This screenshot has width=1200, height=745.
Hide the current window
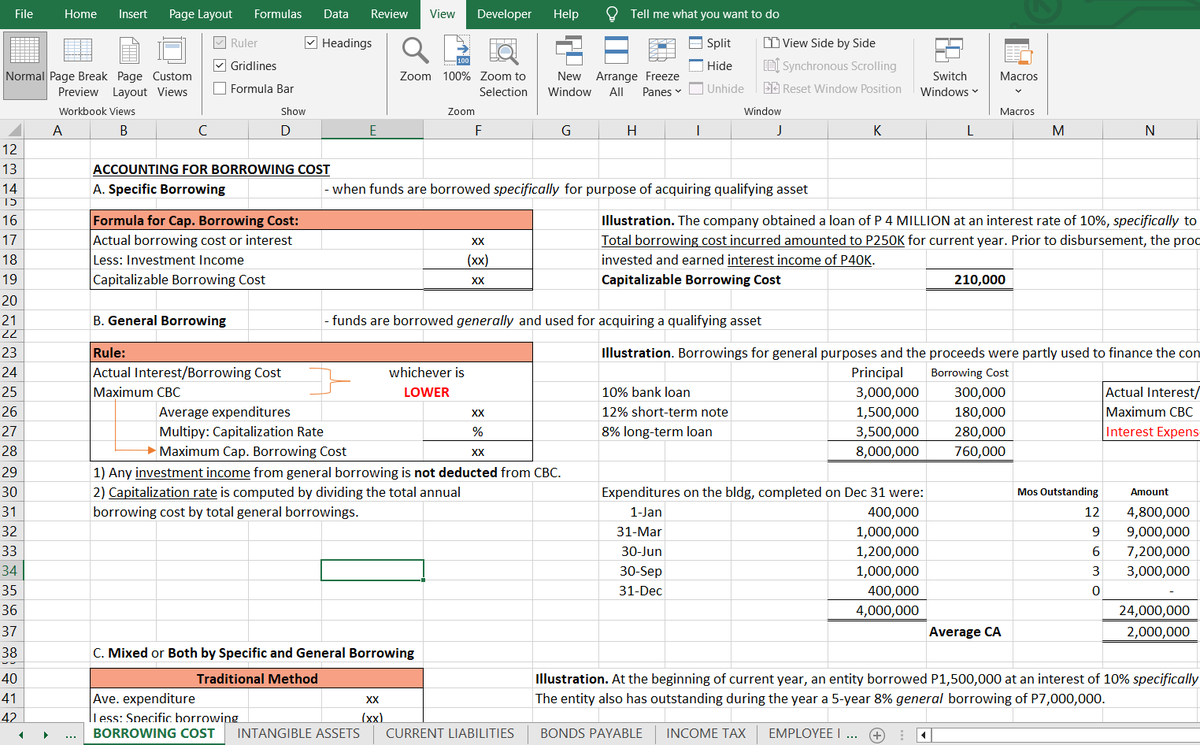710,66
